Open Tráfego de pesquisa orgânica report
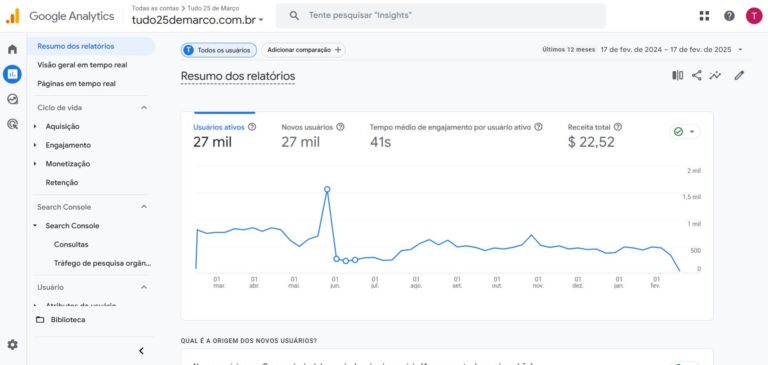This screenshot has height=365, width=768. click(102, 263)
